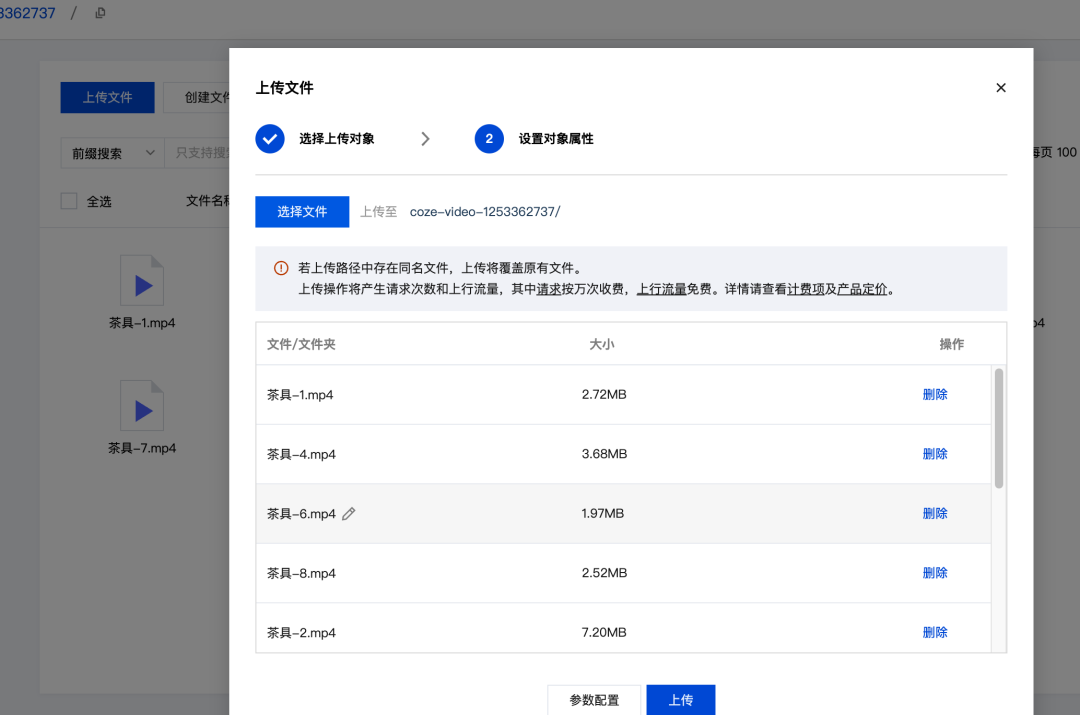
Task: Click the pencil edit icon beside 茶具-6.mp4
Action: [x=349, y=514]
